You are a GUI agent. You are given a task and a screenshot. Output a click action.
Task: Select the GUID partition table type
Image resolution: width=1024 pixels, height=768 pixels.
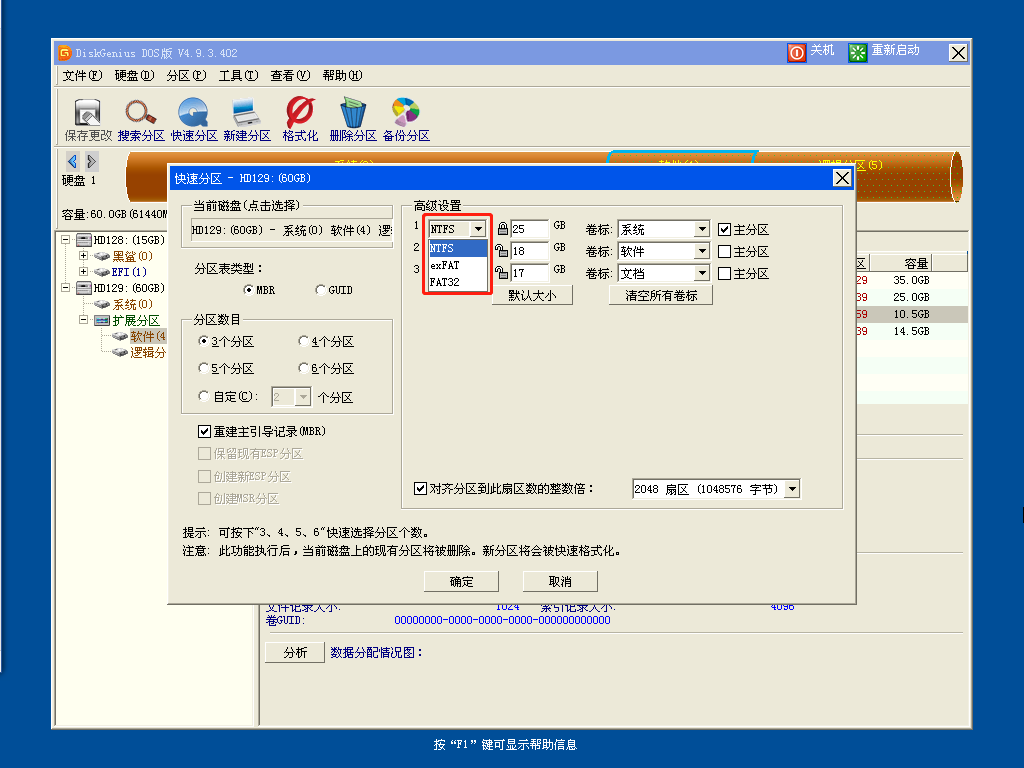pyautogui.click(x=320, y=289)
